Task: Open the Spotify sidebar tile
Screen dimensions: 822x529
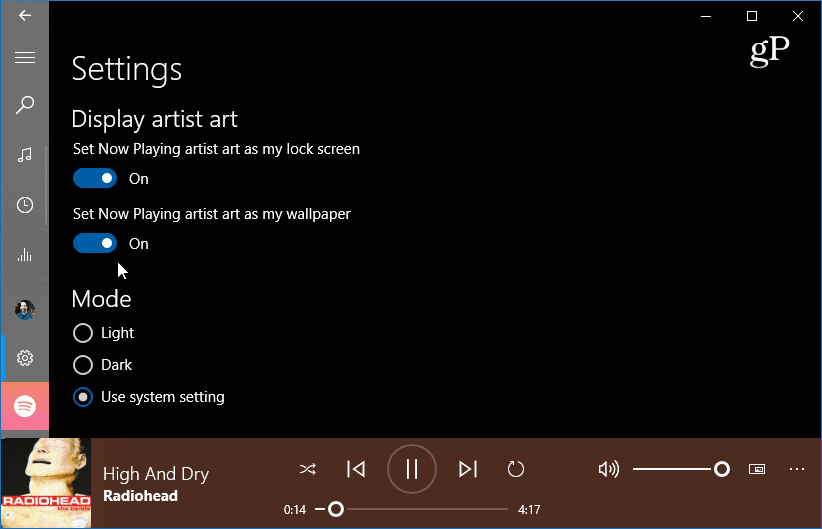Action: tap(25, 406)
